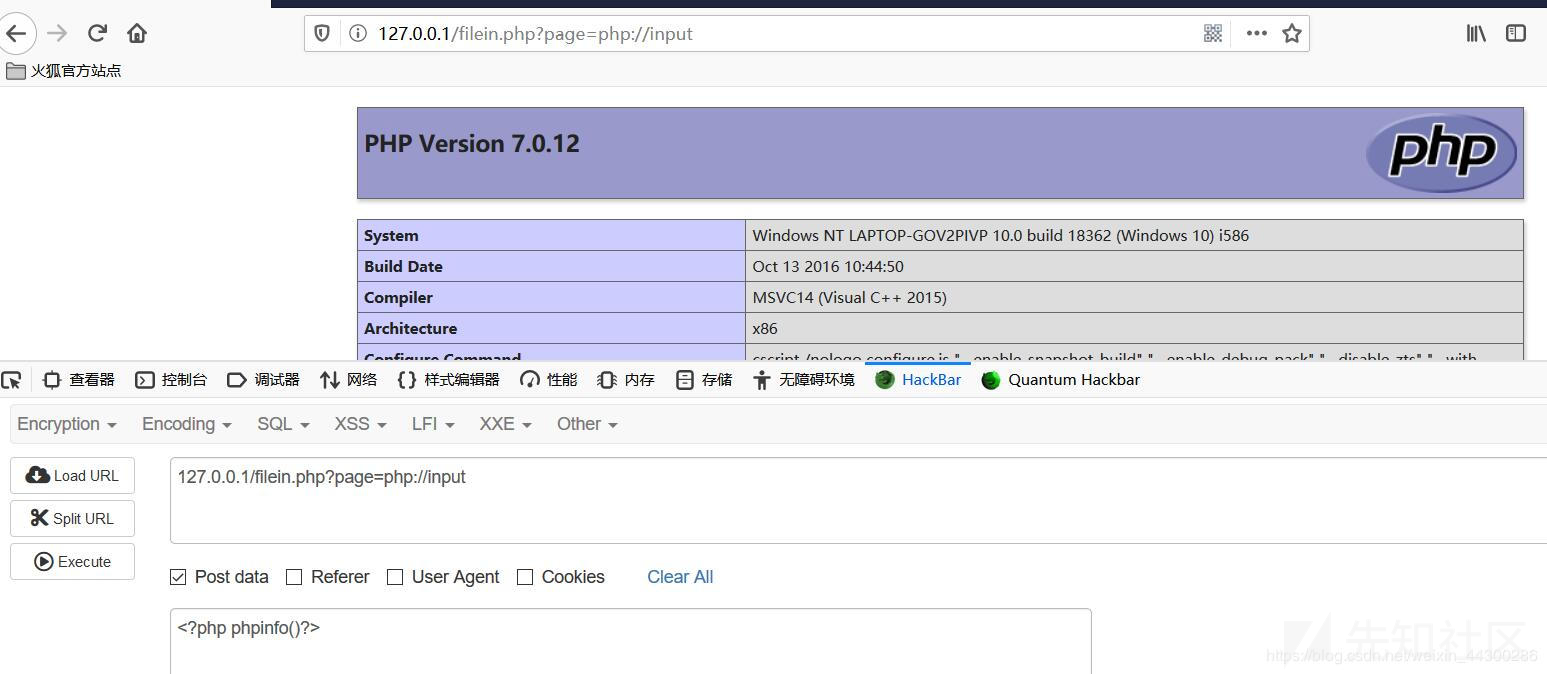Click the QR code icon in address bar
Image resolution: width=1547 pixels, height=674 pixels.
(x=1213, y=33)
